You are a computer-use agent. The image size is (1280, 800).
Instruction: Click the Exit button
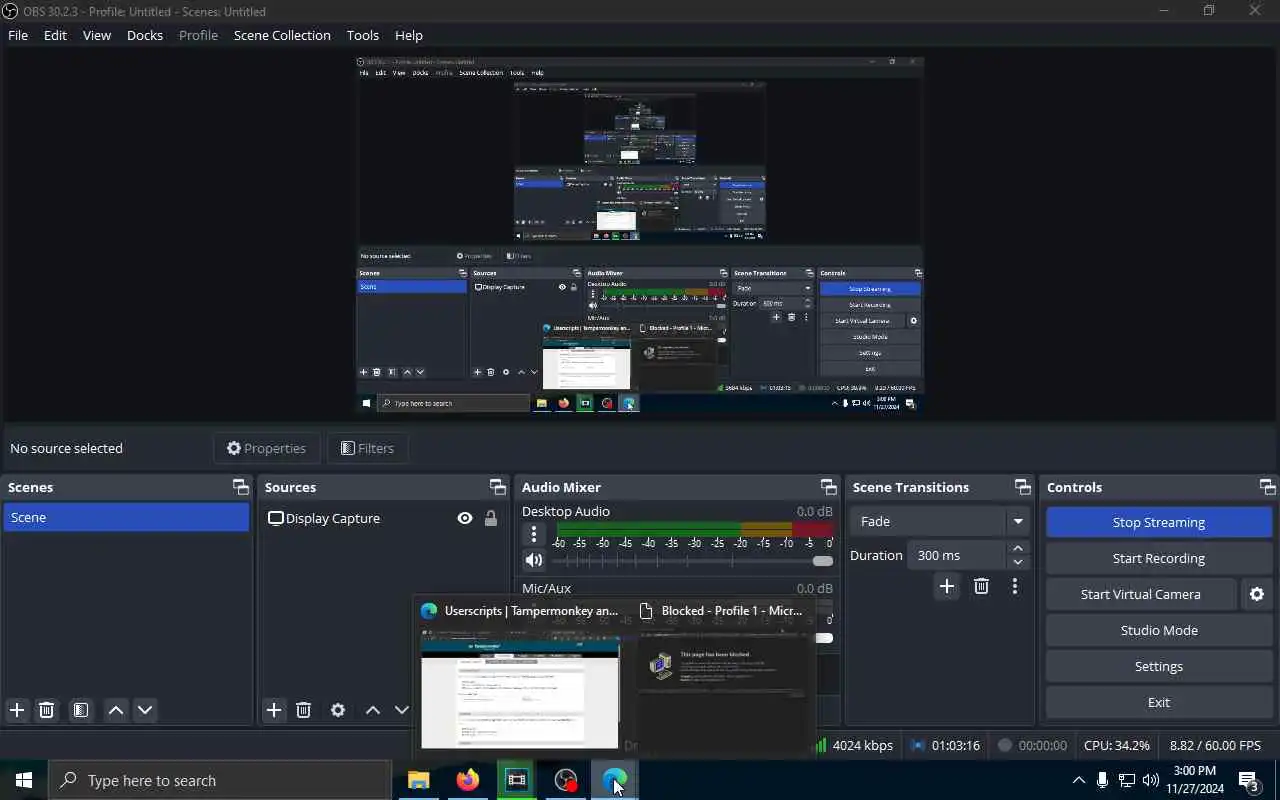point(1159,702)
